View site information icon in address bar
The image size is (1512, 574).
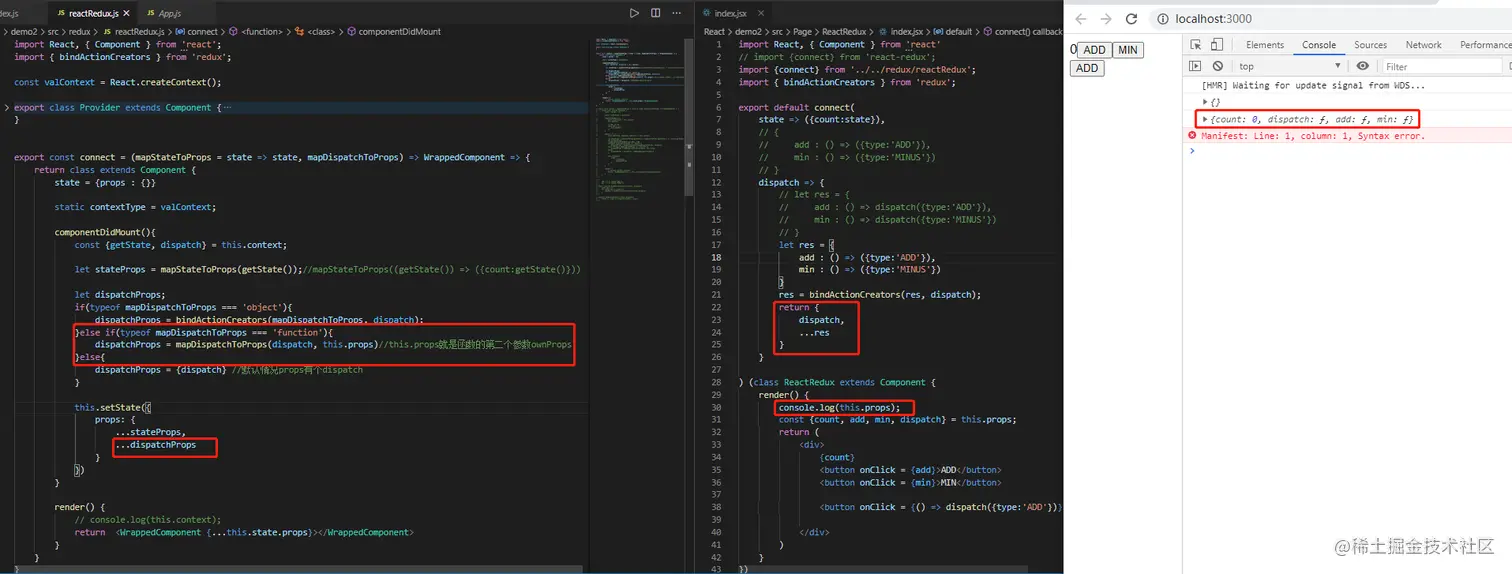1163,19
